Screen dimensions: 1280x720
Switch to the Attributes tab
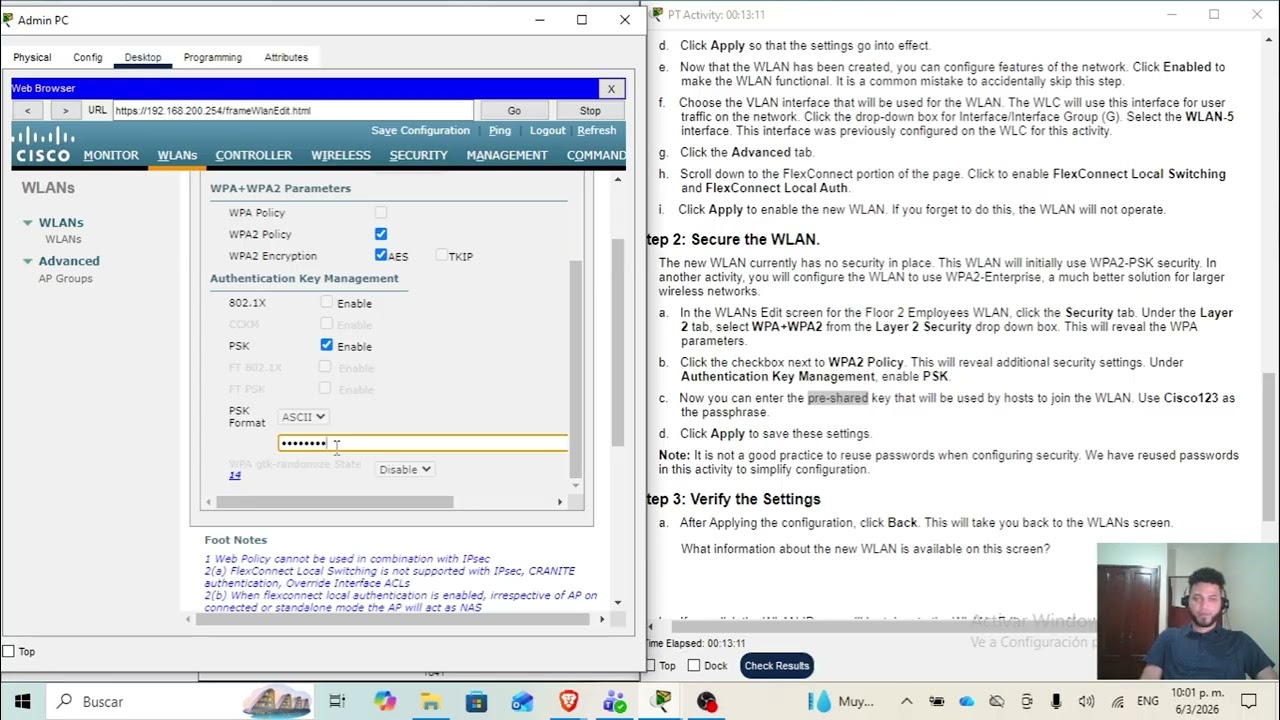pyautogui.click(x=286, y=57)
